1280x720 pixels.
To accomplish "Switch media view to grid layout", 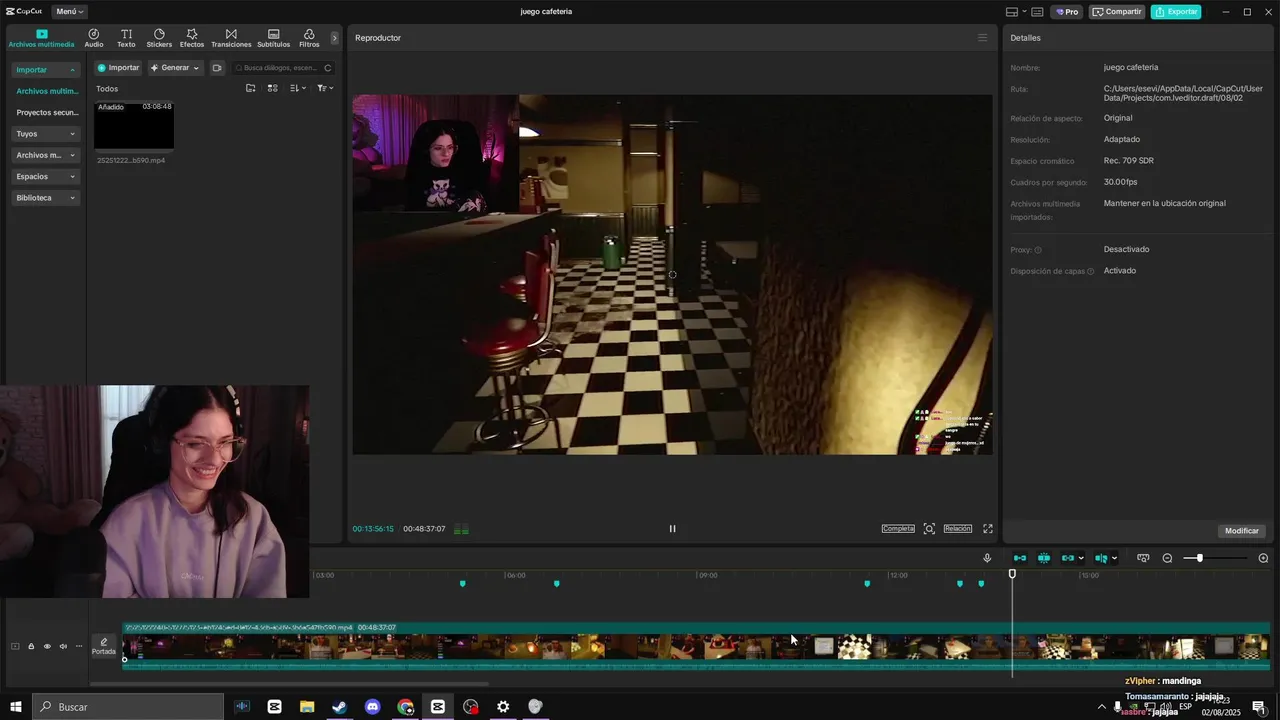I will tap(272, 88).
